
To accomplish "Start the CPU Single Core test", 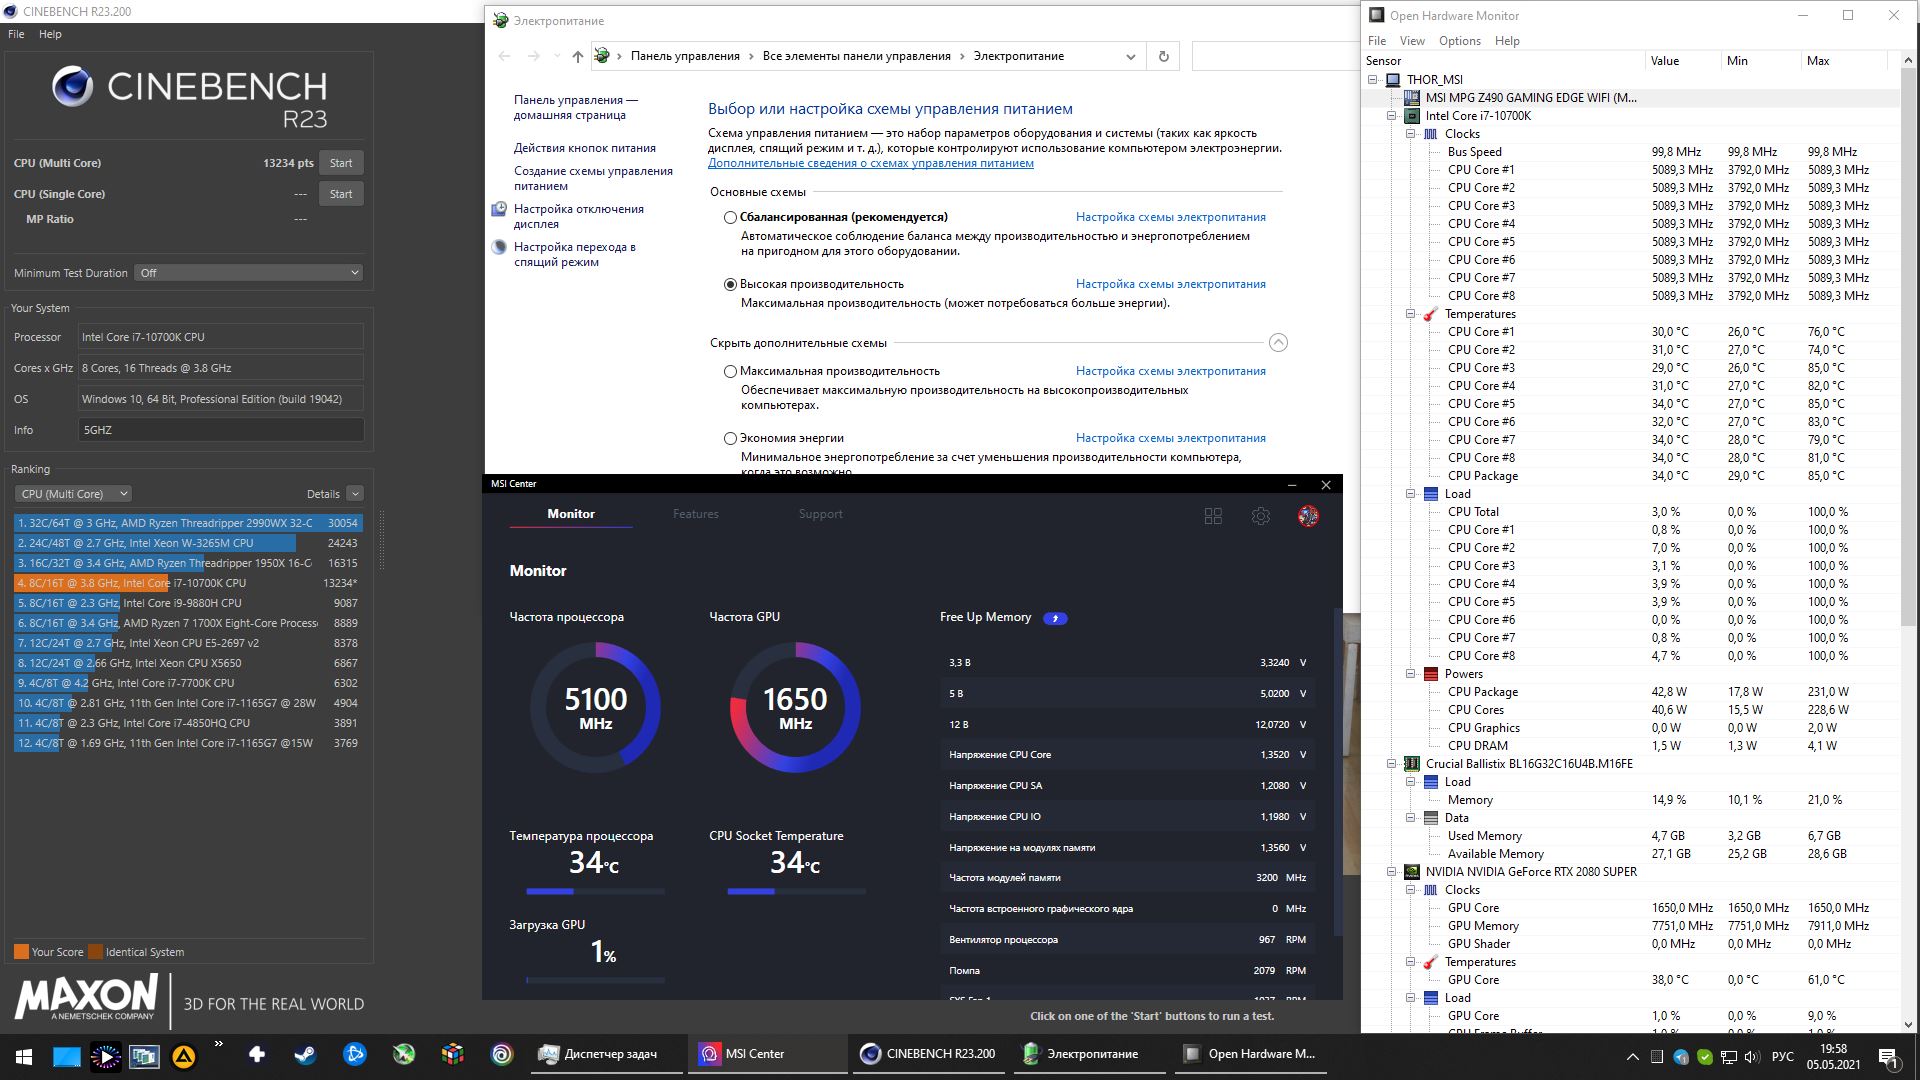I will tap(340, 194).
